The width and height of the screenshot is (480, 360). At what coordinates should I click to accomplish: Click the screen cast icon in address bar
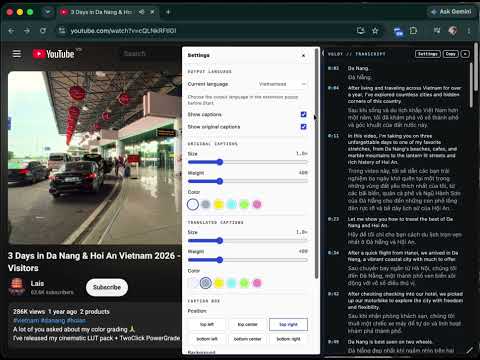361,31
